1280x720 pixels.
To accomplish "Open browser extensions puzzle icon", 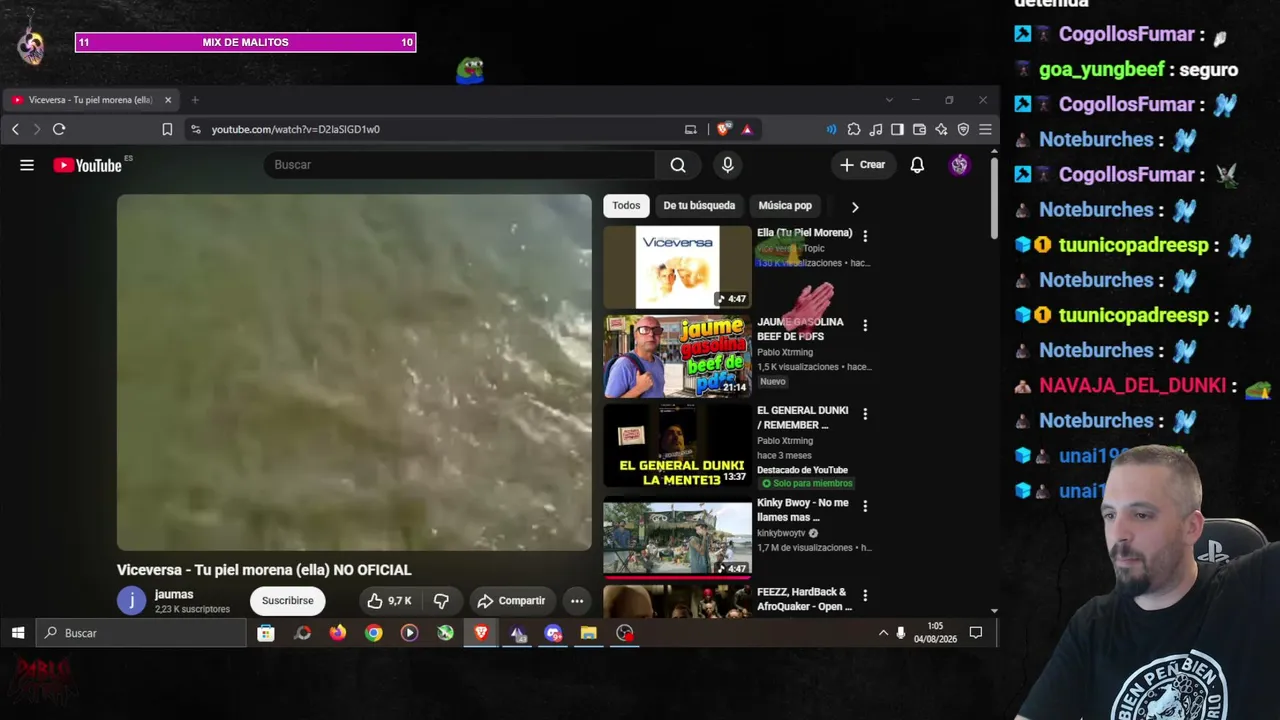I will point(854,129).
